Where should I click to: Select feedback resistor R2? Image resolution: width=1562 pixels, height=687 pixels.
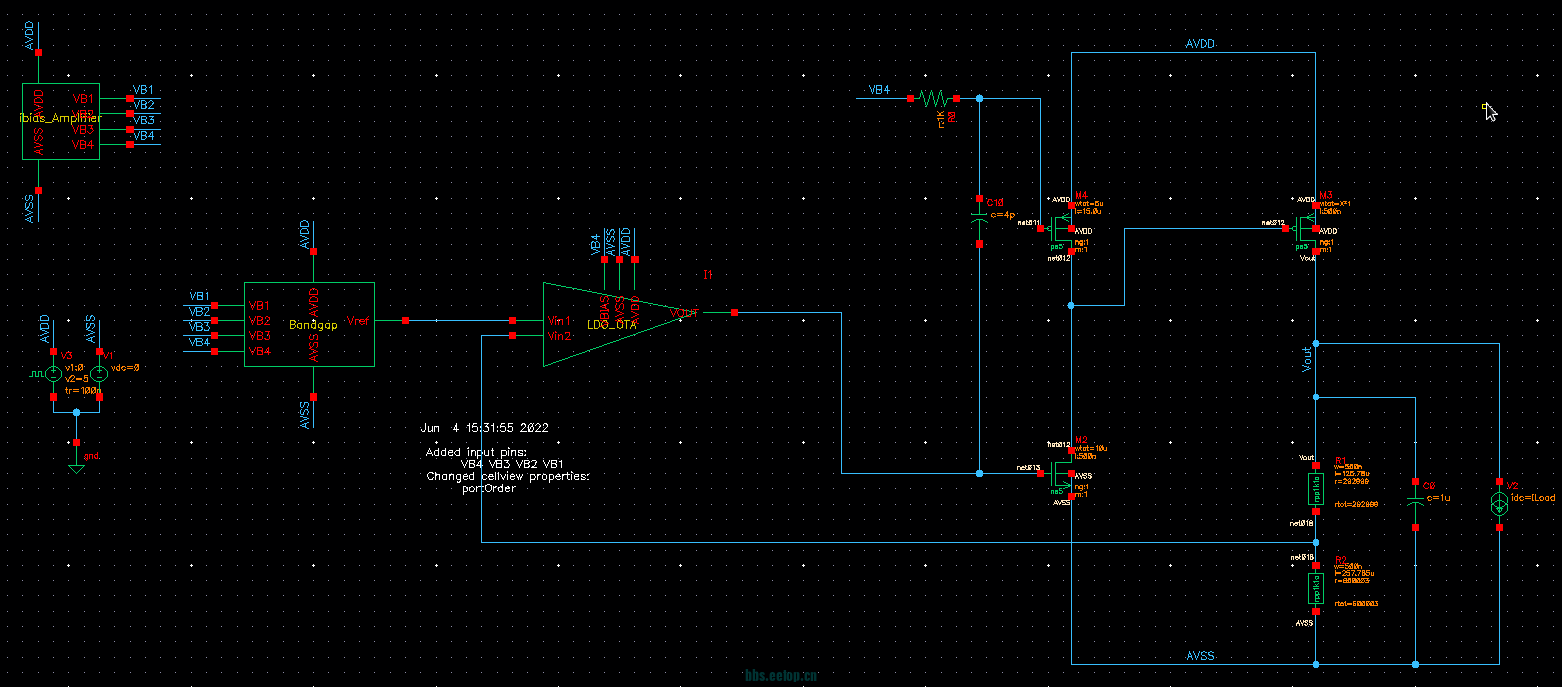point(1316,589)
